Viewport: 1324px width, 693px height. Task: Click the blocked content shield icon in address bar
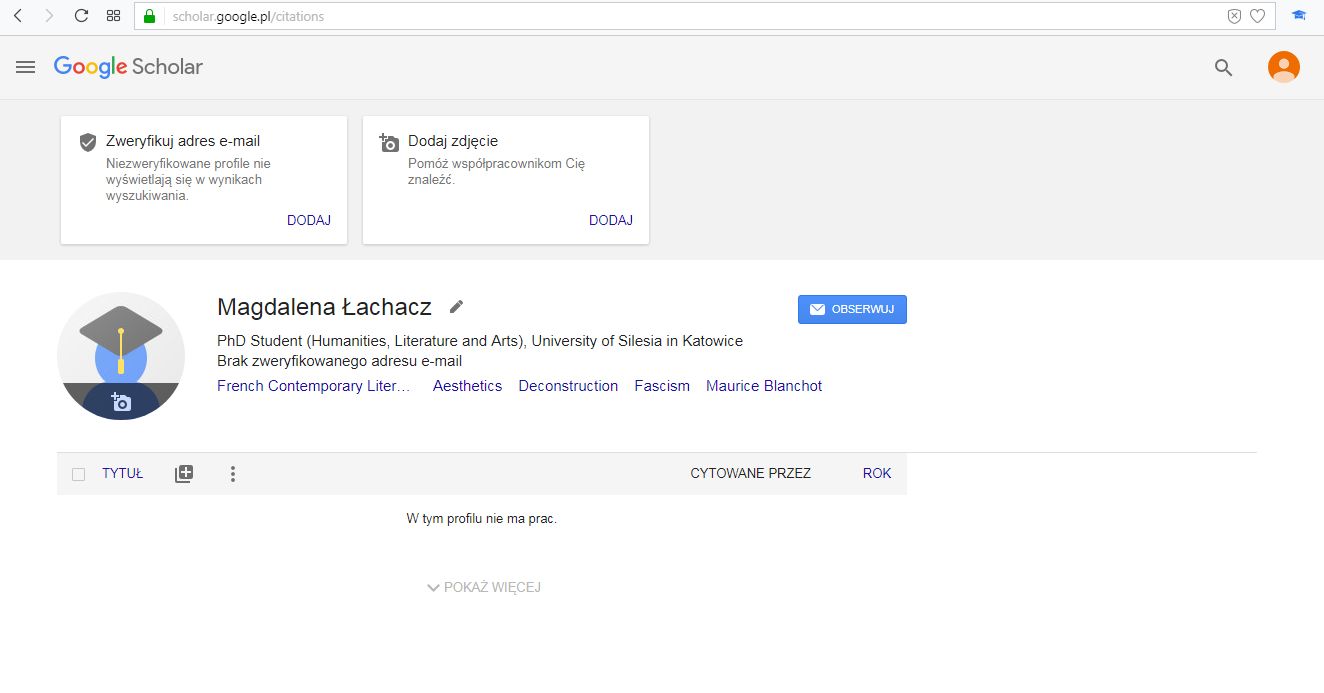(1234, 16)
